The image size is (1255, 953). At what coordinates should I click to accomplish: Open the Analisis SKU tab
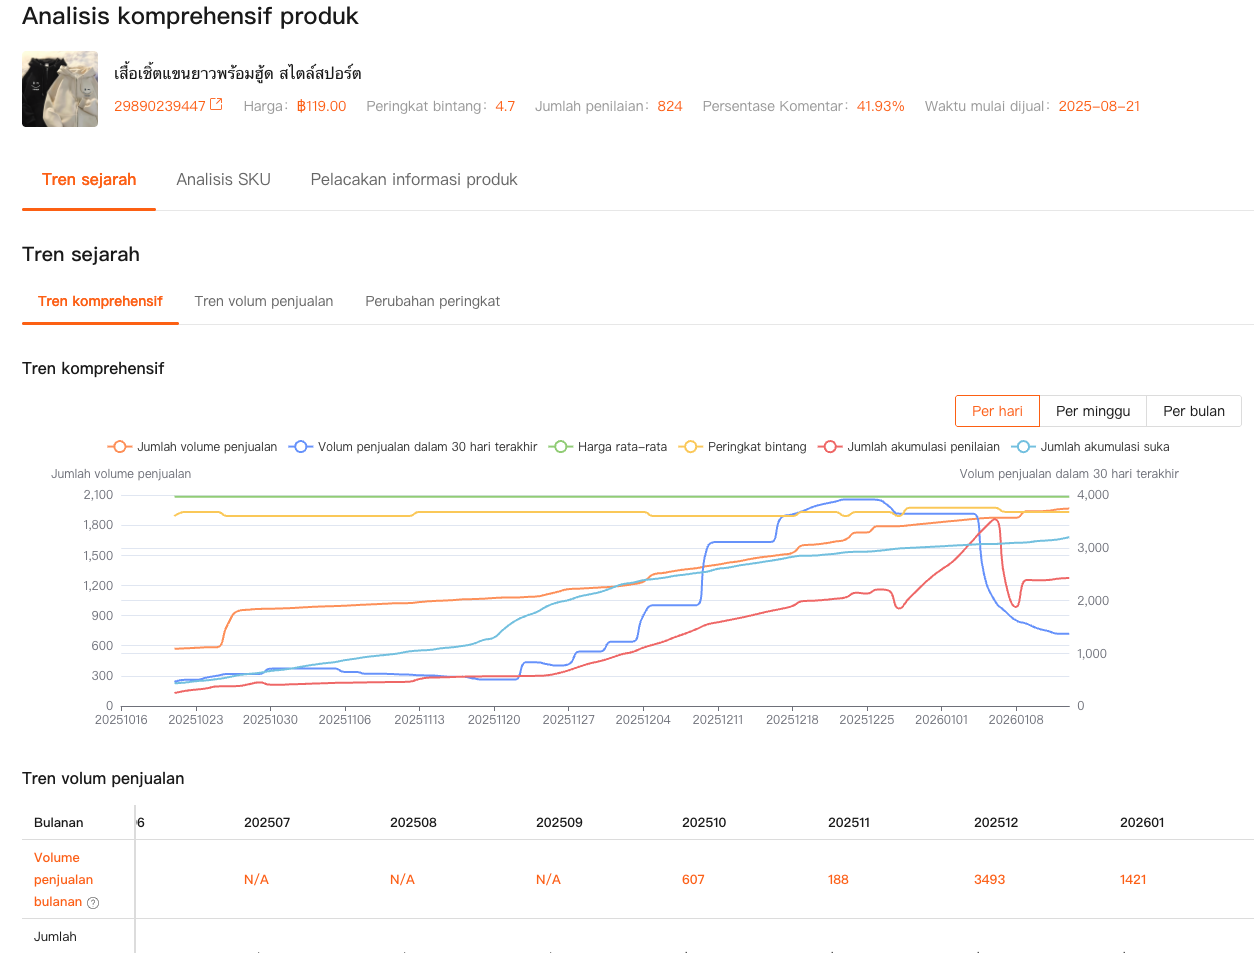pos(223,180)
